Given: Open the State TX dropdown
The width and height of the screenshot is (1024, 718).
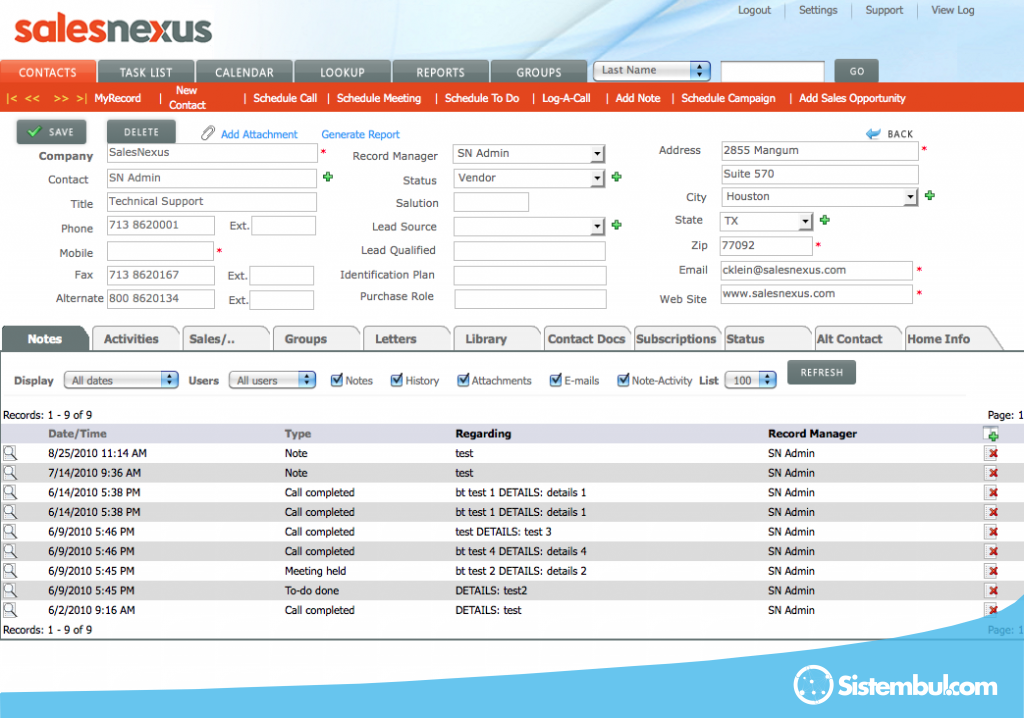Looking at the screenshot, I should pyautogui.click(x=766, y=221).
